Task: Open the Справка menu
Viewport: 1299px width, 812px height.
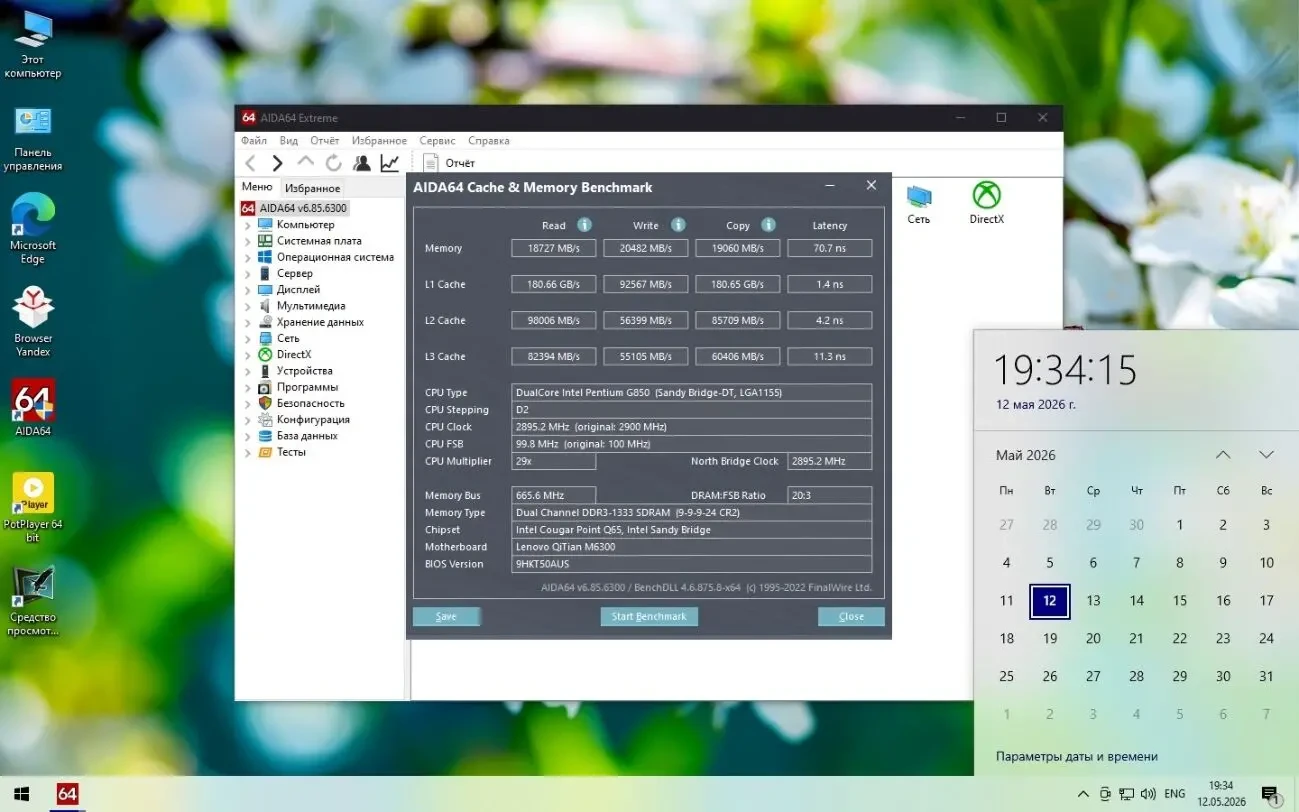Action: (x=489, y=140)
